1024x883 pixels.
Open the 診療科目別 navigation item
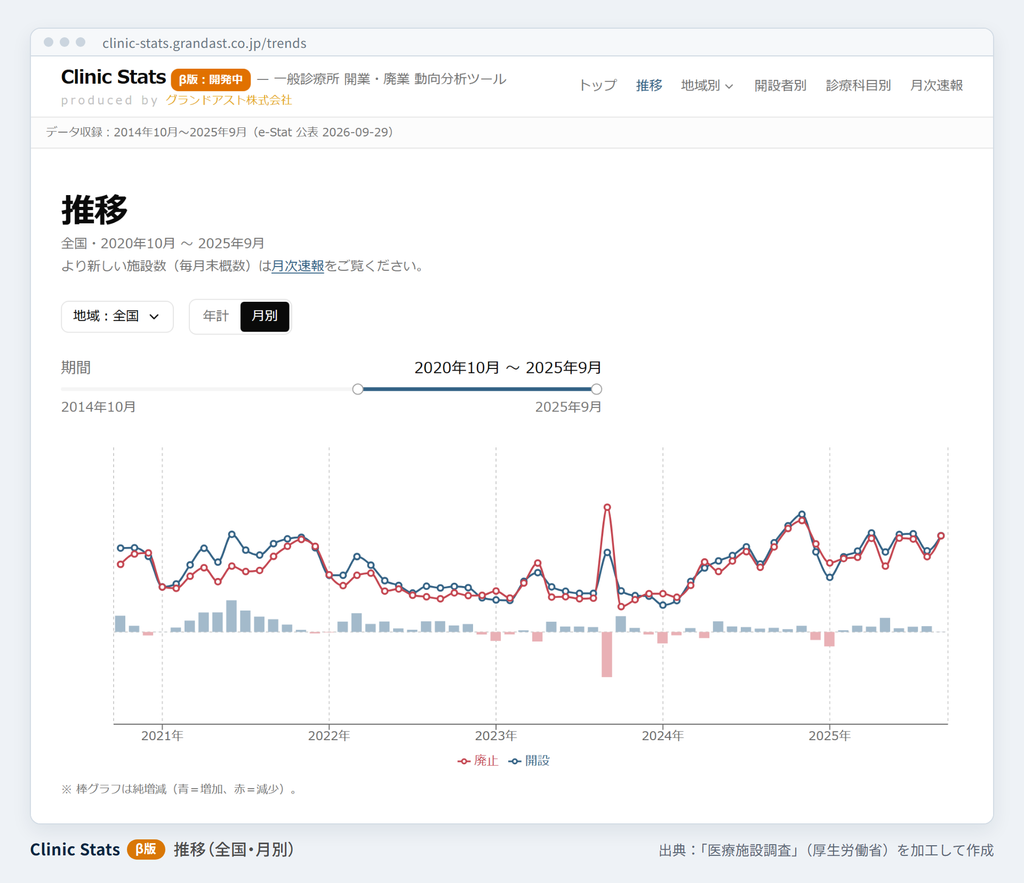click(x=858, y=86)
